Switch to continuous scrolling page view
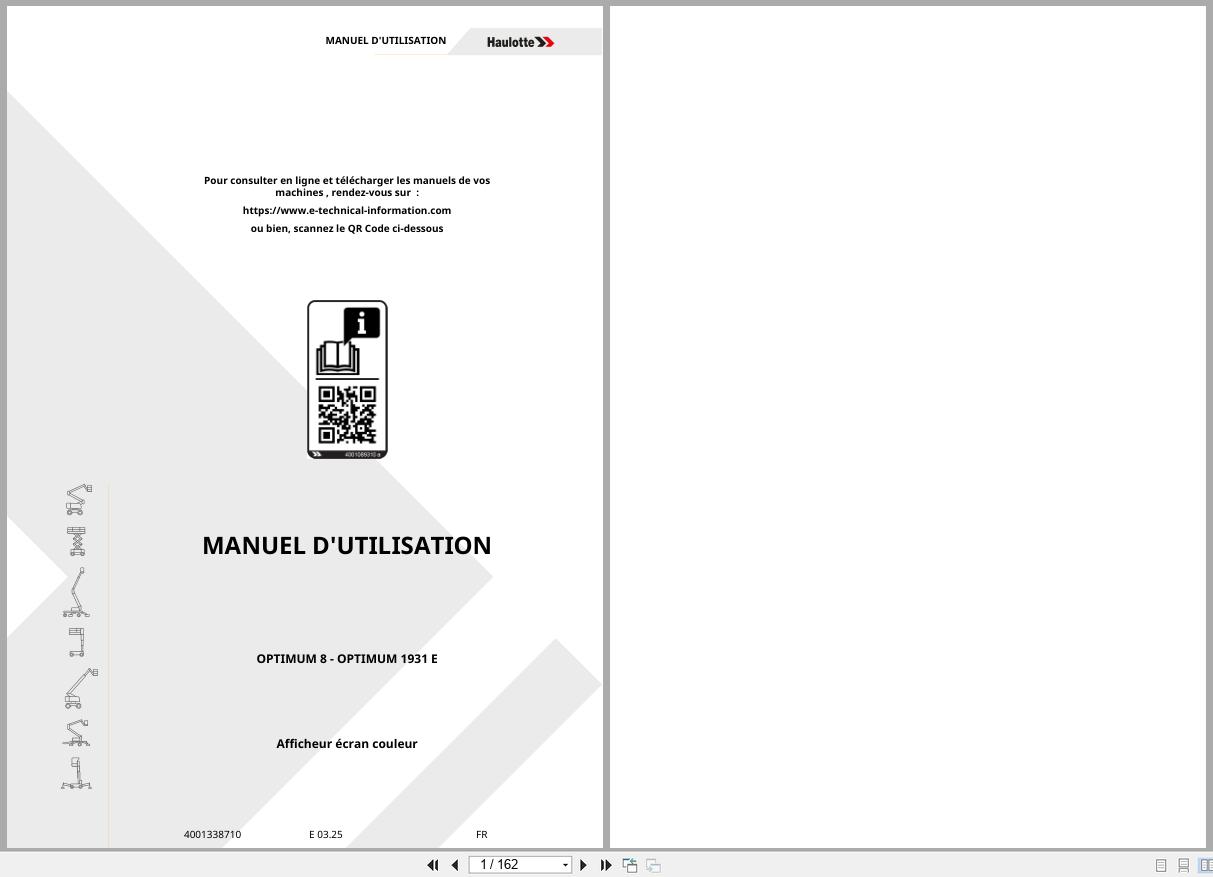 coord(1183,865)
